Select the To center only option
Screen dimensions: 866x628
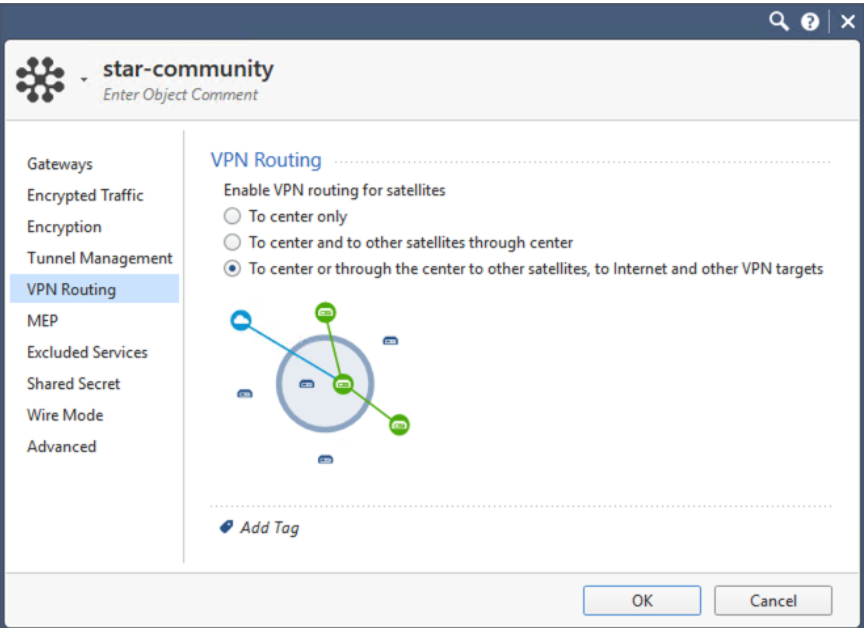click(232, 215)
